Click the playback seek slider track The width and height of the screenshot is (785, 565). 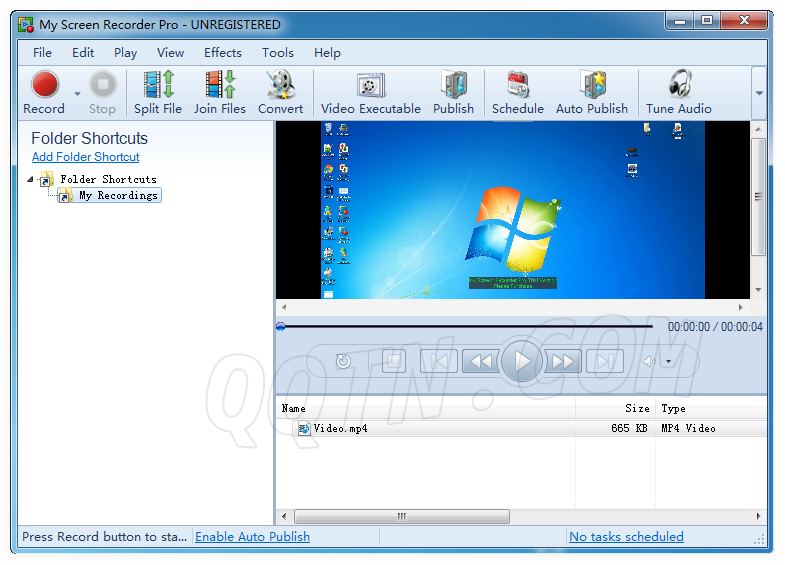[465, 326]
